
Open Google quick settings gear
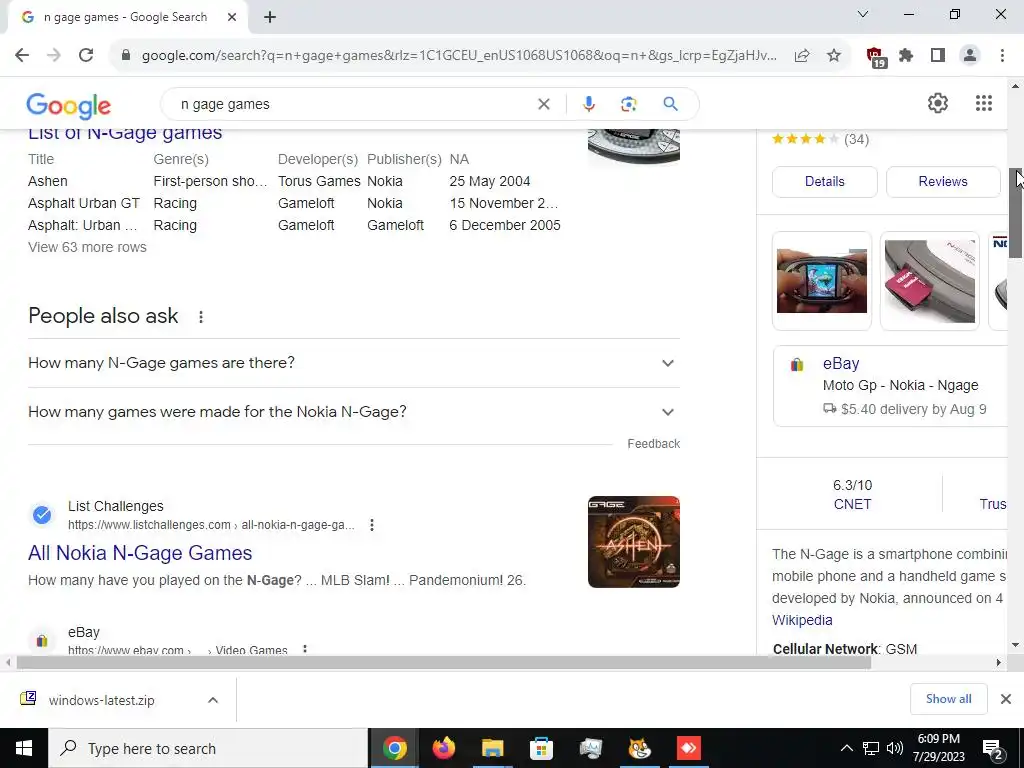click(938, 103)
